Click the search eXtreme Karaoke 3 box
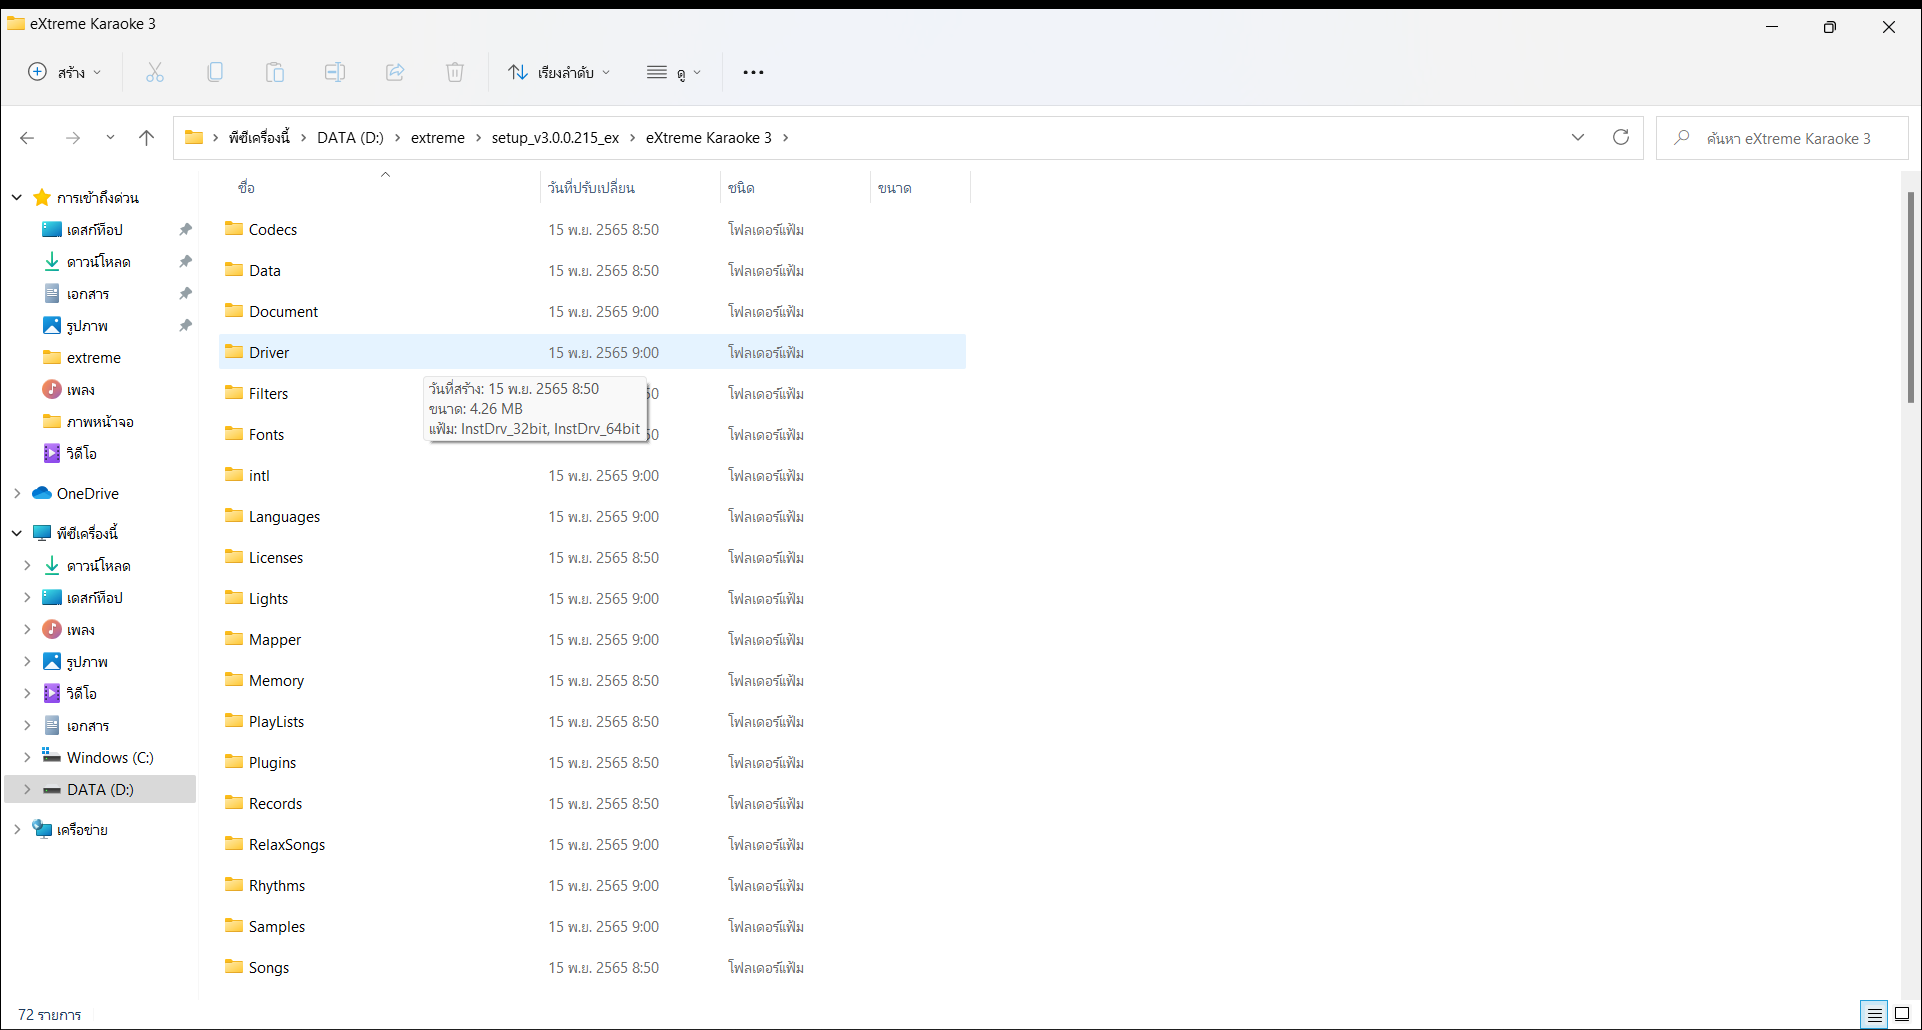1922x1030 pixels. tap(1782, 138)
